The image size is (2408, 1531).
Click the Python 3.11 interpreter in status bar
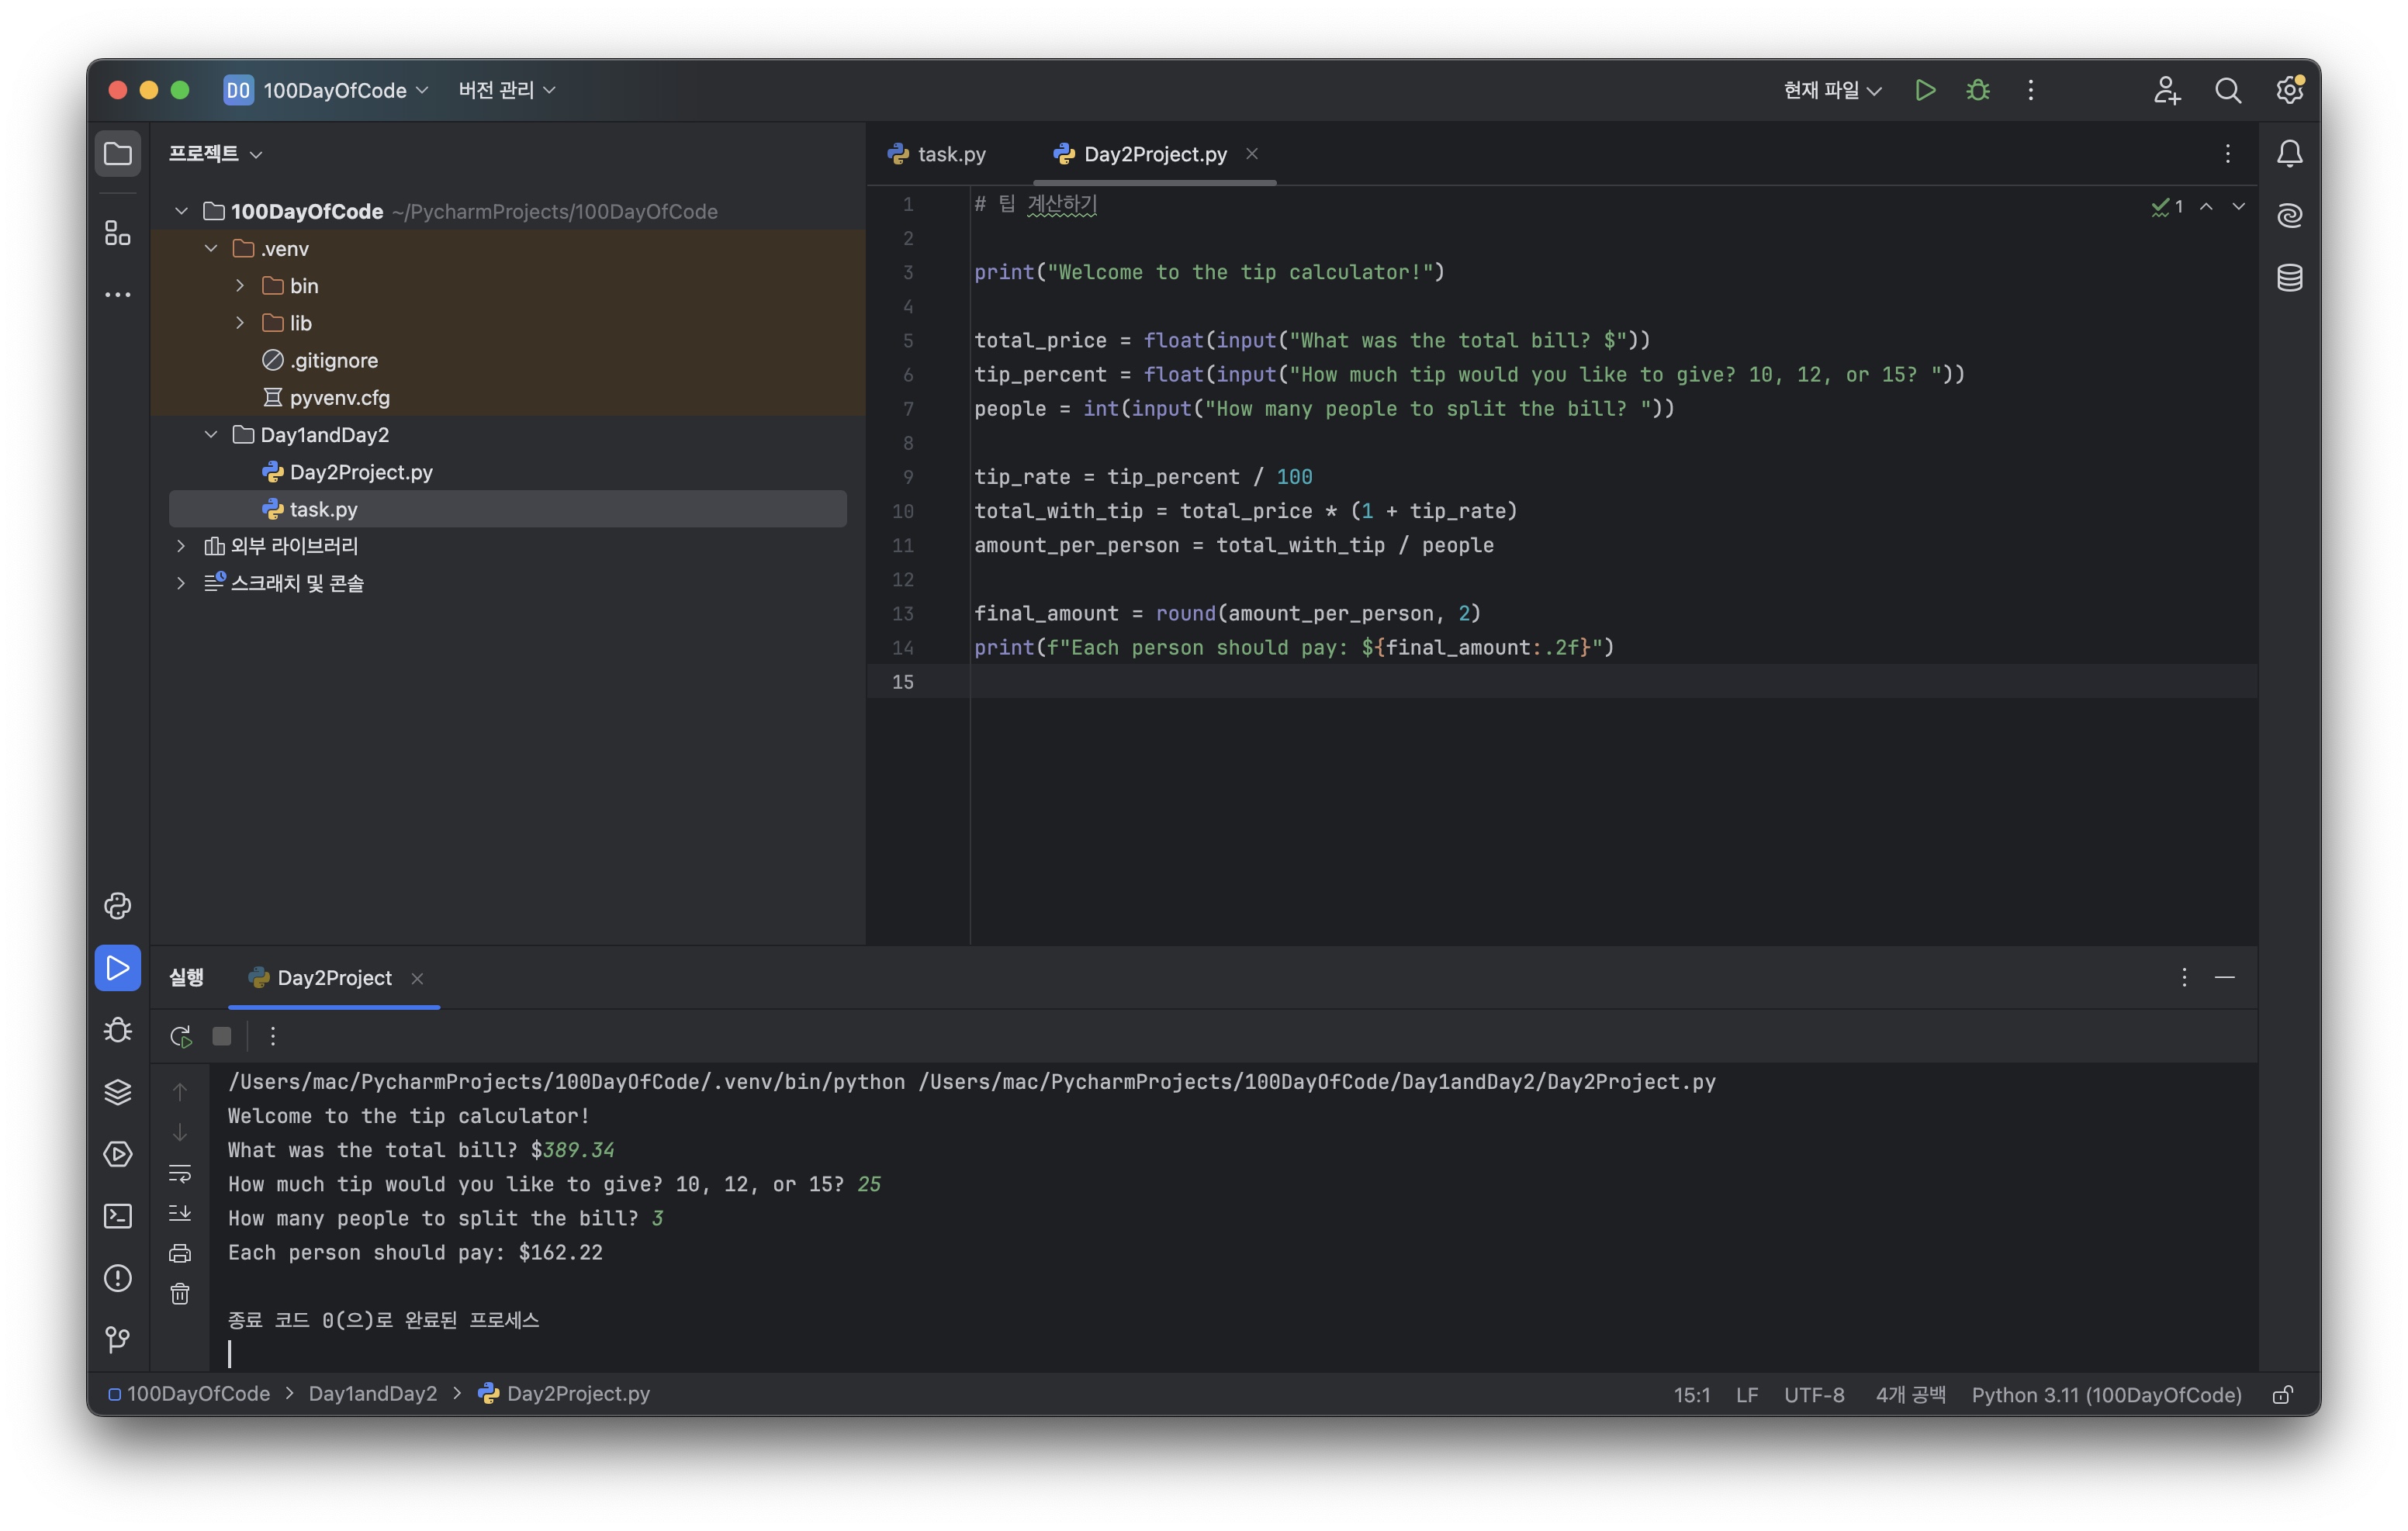[x=2106, y=1394]
